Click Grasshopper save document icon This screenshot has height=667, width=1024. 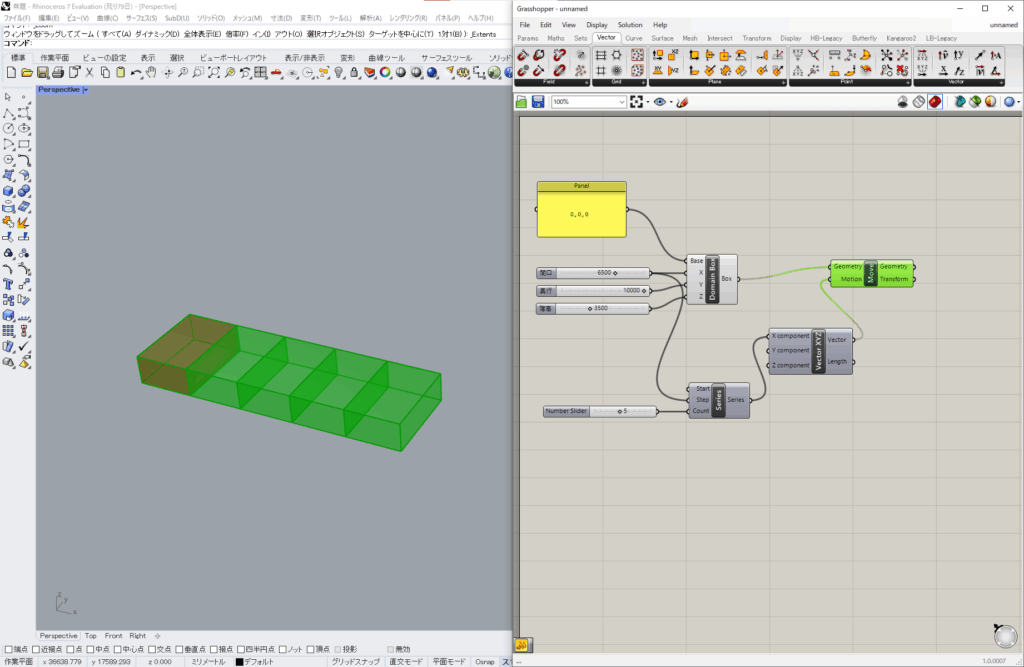pos(538,102)
